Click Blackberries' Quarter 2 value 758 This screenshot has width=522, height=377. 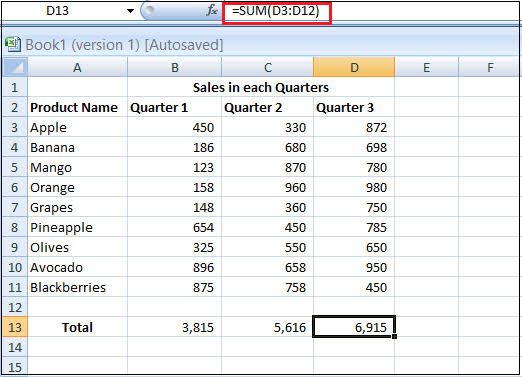pyautogui.click(x=267, y=287)
